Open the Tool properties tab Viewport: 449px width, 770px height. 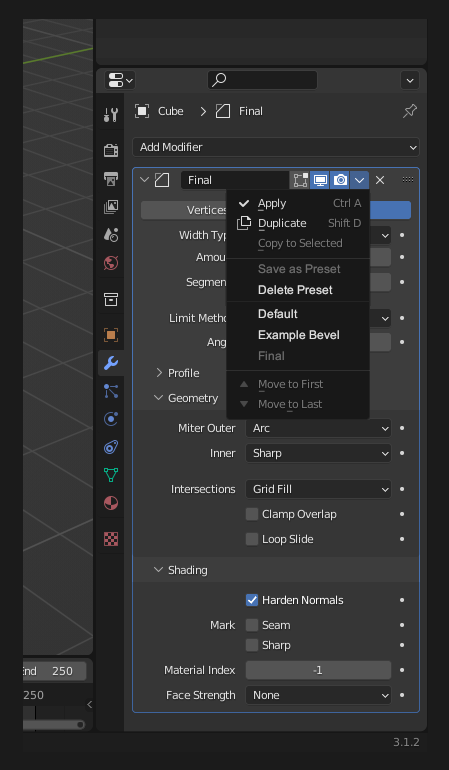pyautogui.click(x=111, y=114)
